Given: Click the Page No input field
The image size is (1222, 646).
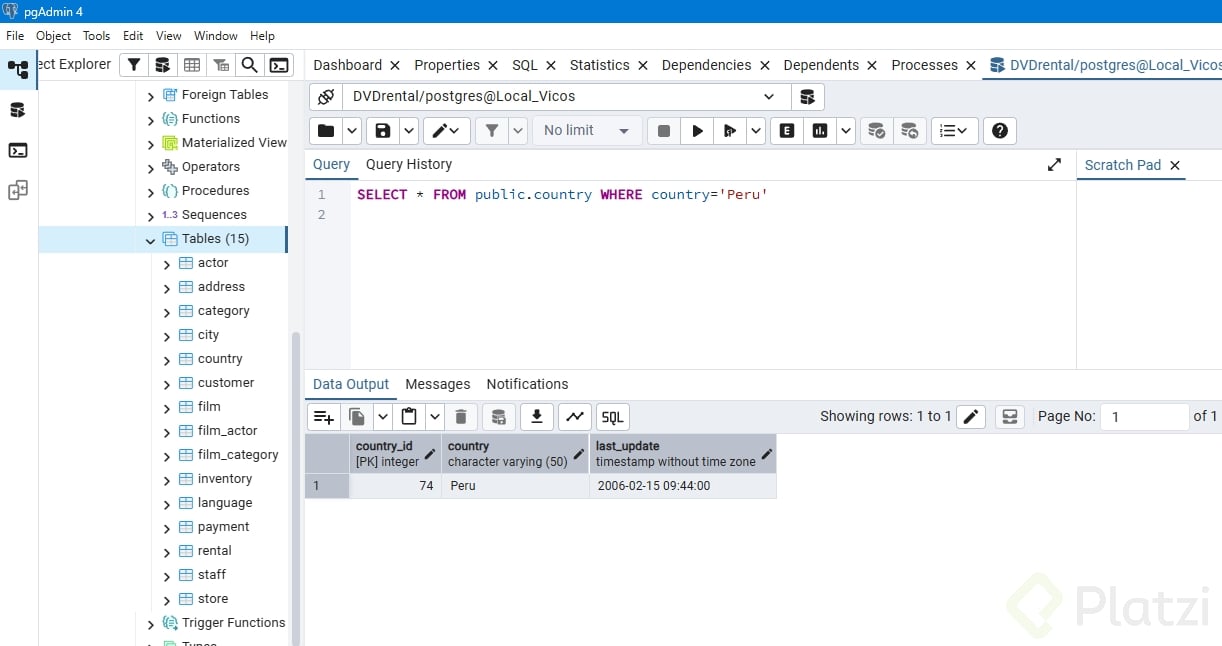Looking at the screenshot, I should (1145, 417).
